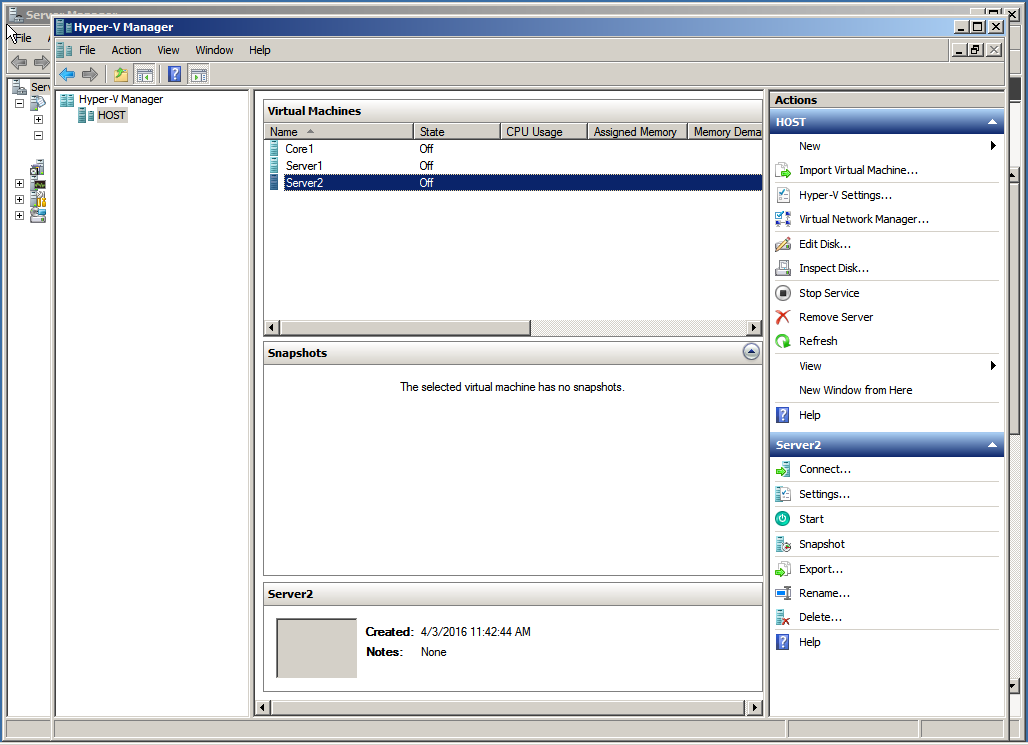
Task: Open the Action menu
Action: [x=126, y=50]
